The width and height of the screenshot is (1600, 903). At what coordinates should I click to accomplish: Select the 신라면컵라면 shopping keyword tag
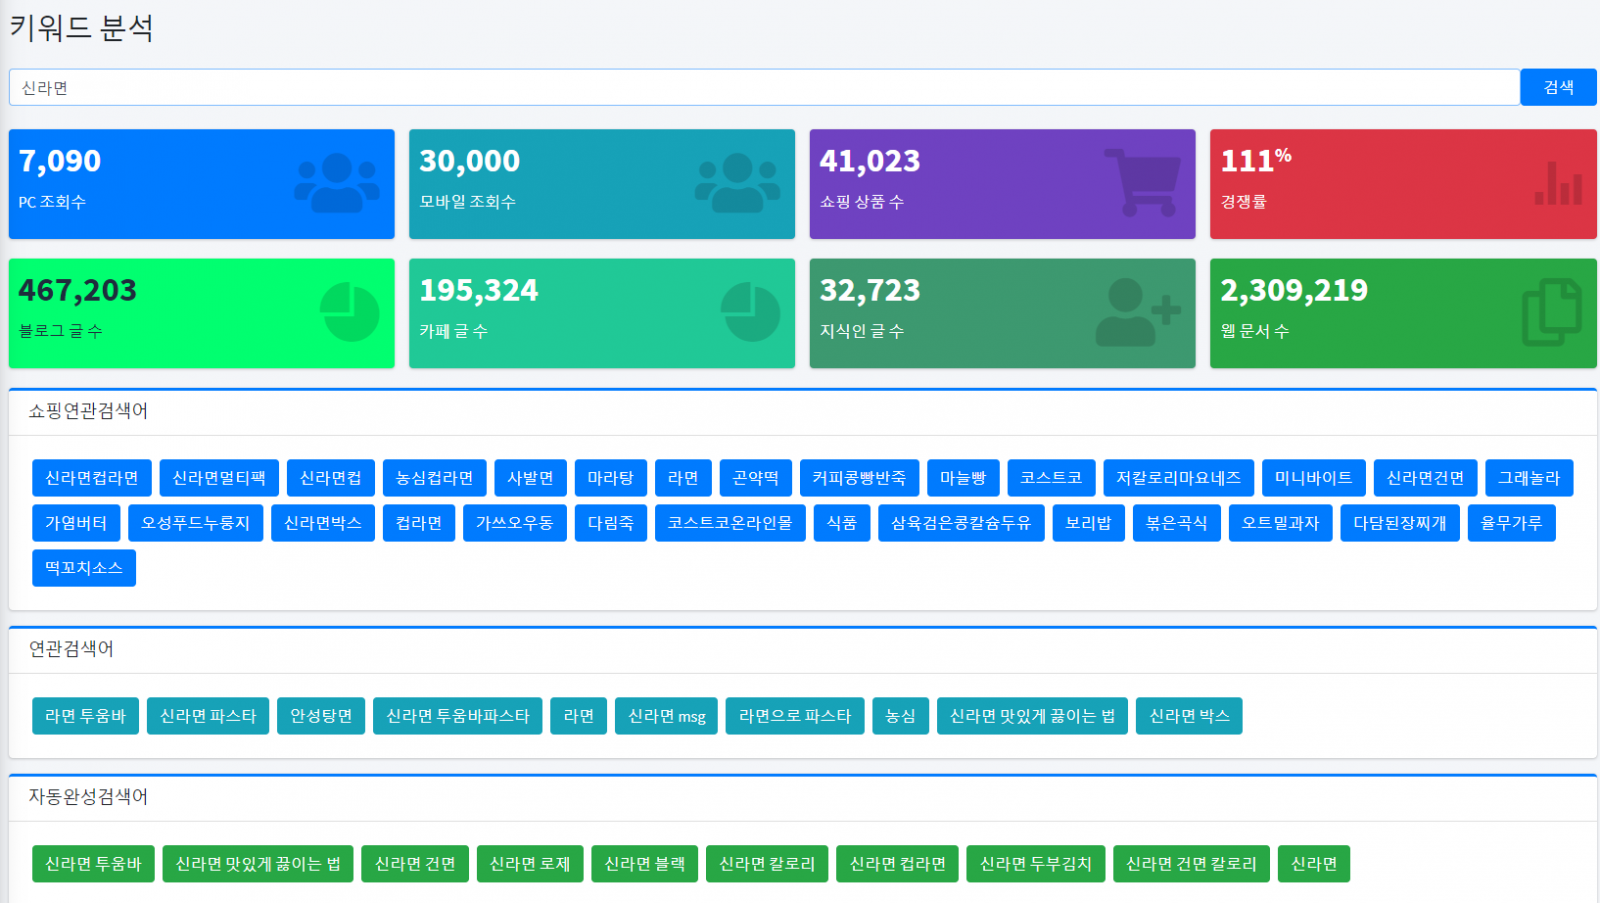coord(92,478)
